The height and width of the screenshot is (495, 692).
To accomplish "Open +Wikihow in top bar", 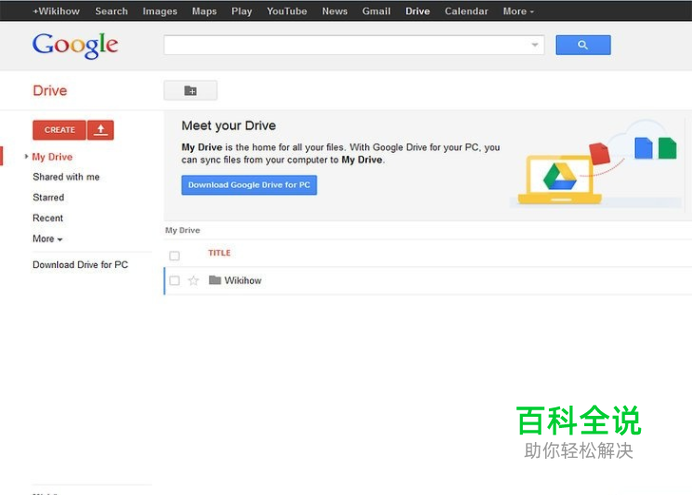I will pyautogui.click(x=56, y=11).
